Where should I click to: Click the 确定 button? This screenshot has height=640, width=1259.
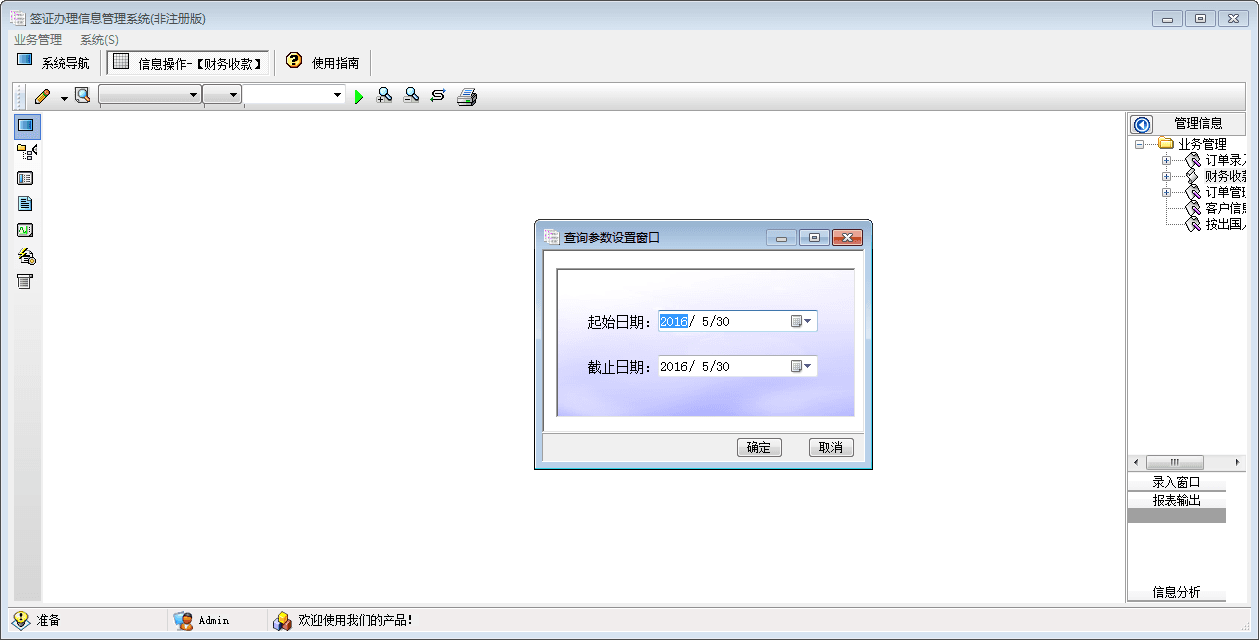(759, 448)
